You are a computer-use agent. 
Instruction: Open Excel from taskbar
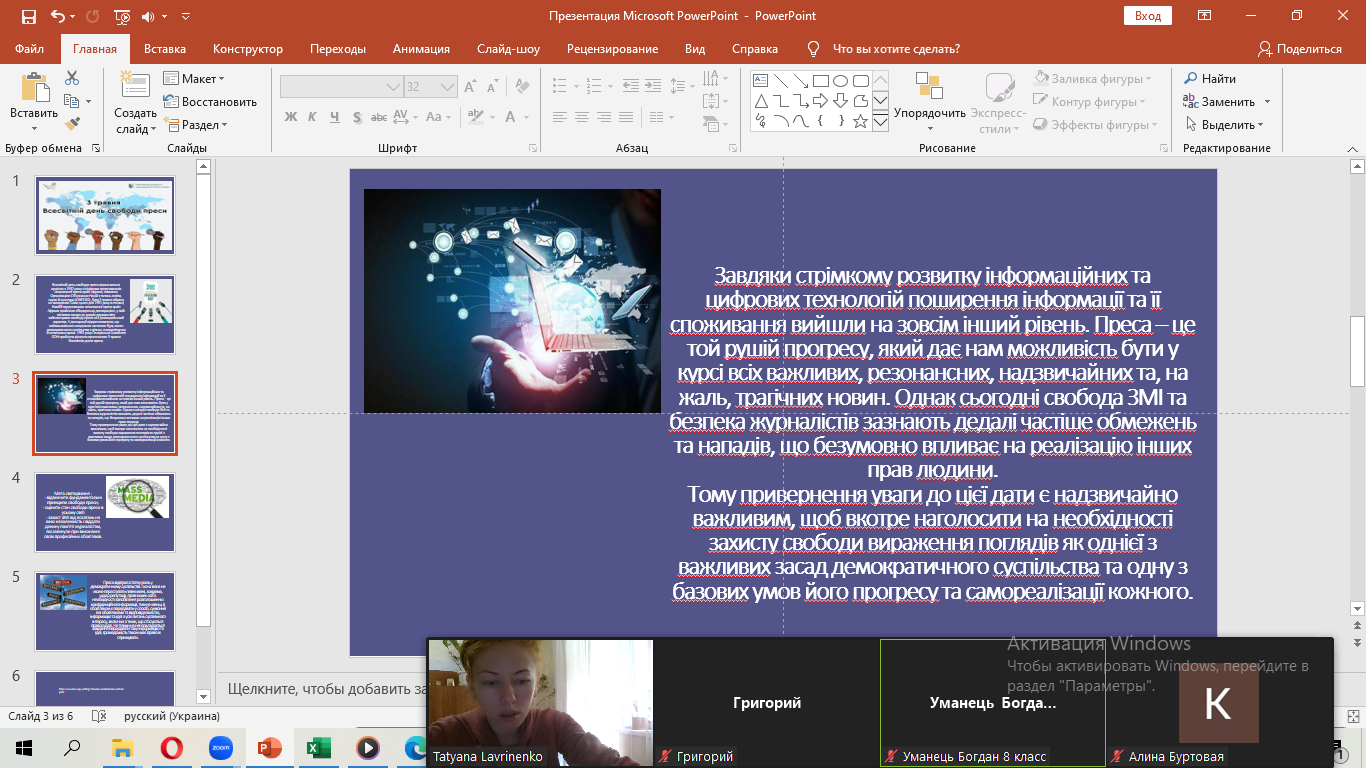tap(318, 748)
